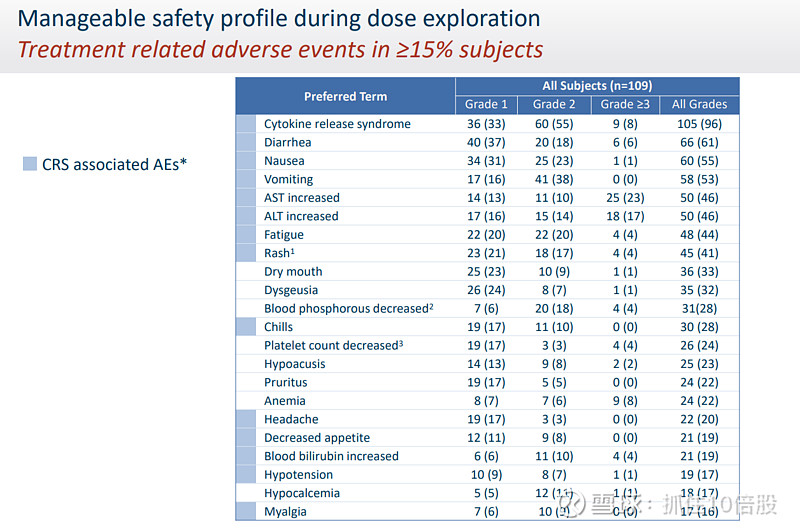The image size is (800, 529).
Task: Click the 'Manageable safety profile' slide title
Action: [279, 19]
